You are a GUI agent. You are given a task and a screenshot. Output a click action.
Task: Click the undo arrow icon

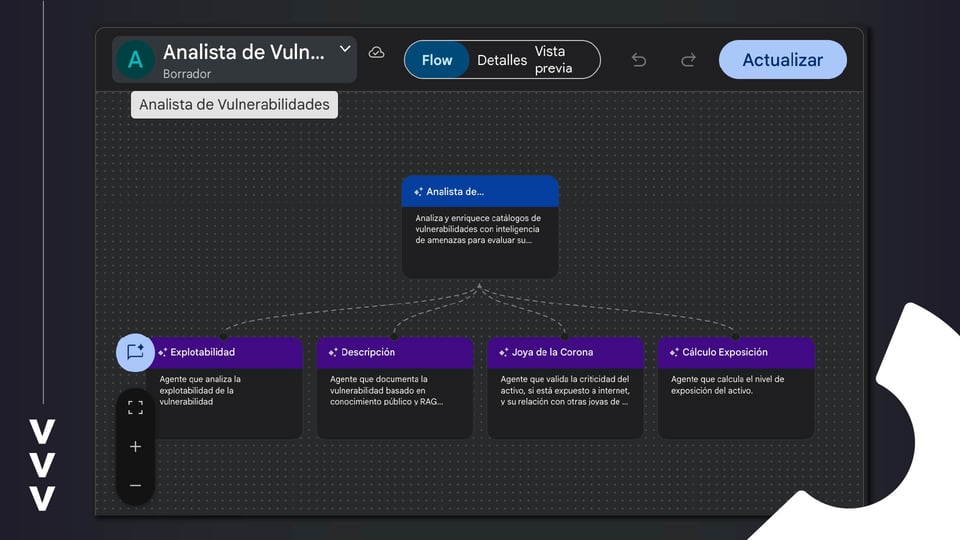(639, 60)
